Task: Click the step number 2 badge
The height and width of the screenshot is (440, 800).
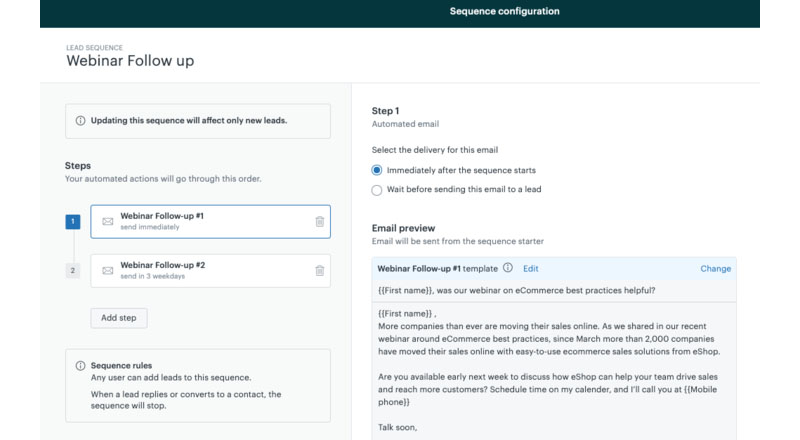Action: [x=73, y=270]
